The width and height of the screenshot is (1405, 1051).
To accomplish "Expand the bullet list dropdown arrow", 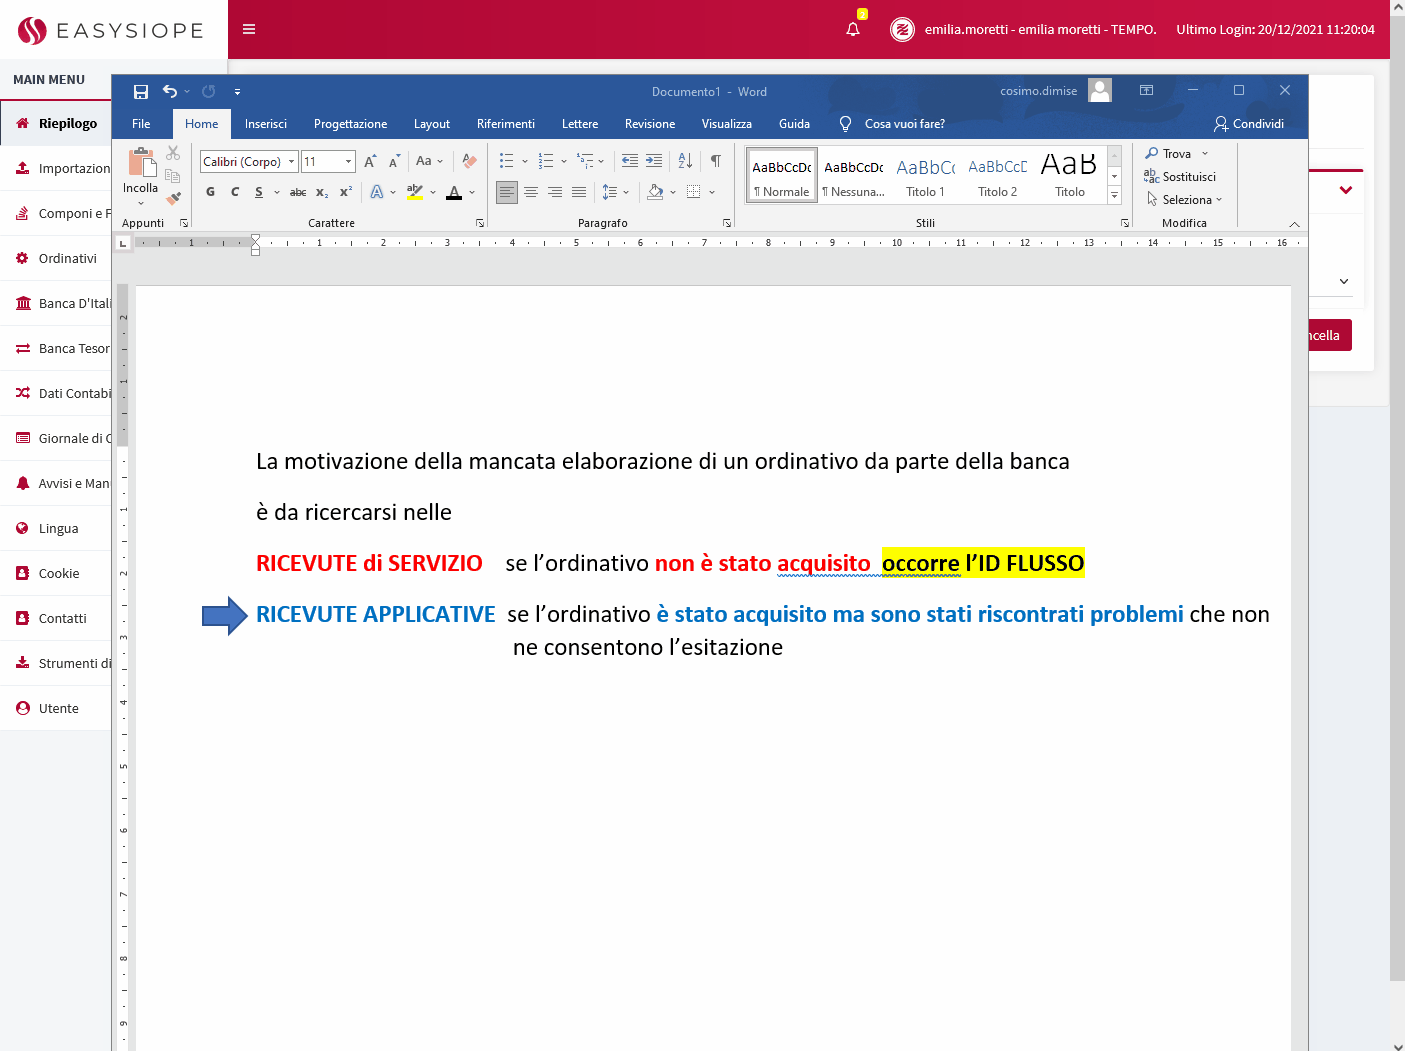I will (525, 161).
